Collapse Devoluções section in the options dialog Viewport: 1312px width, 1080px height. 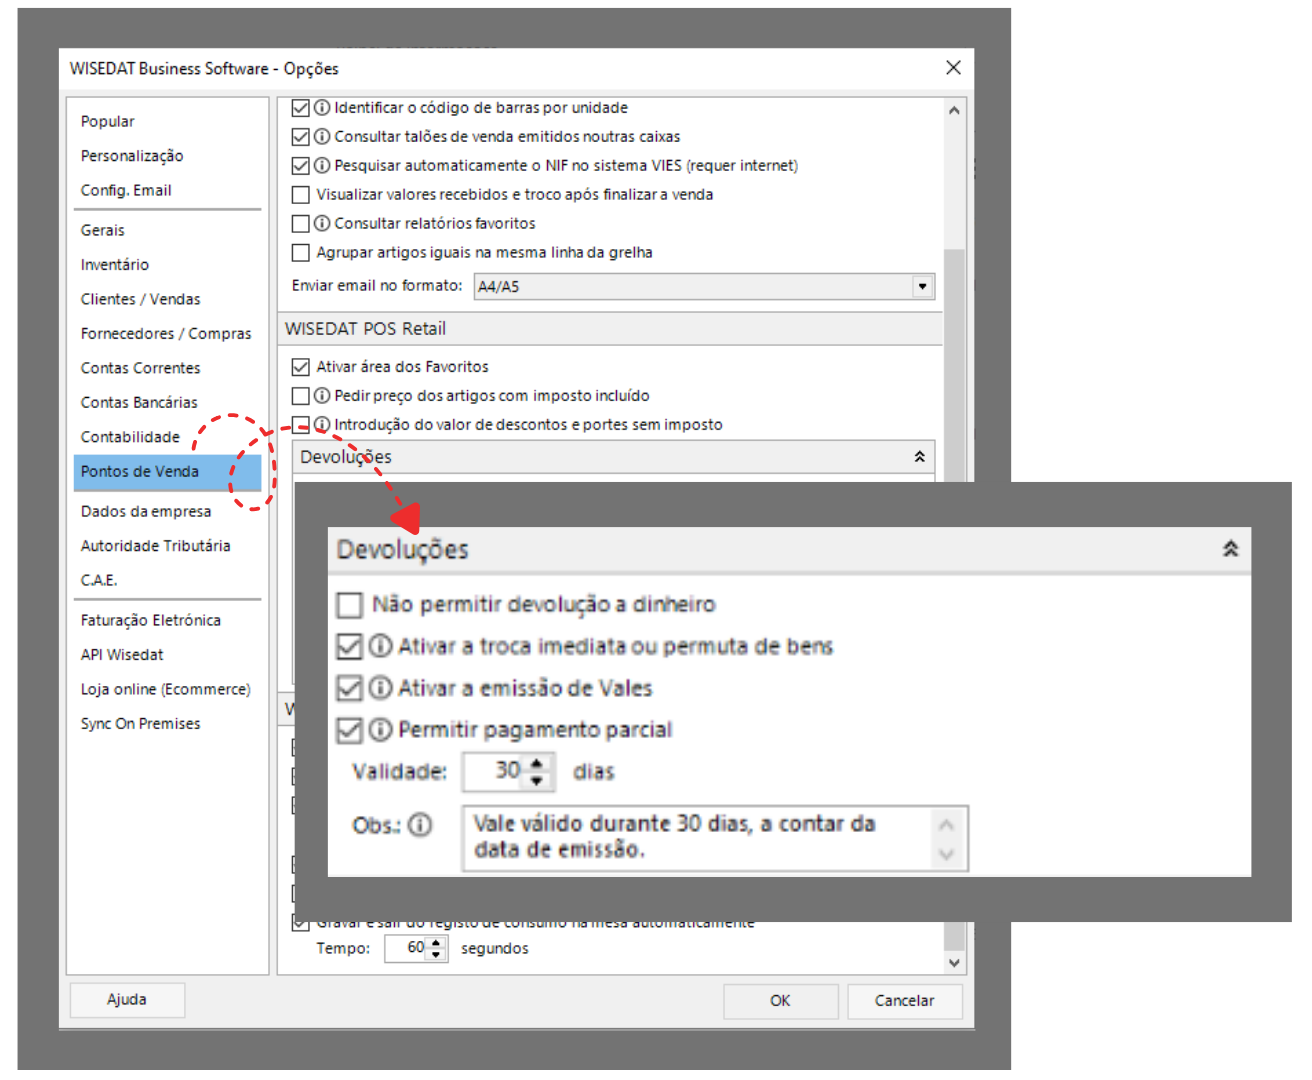(x=919, y=457)
